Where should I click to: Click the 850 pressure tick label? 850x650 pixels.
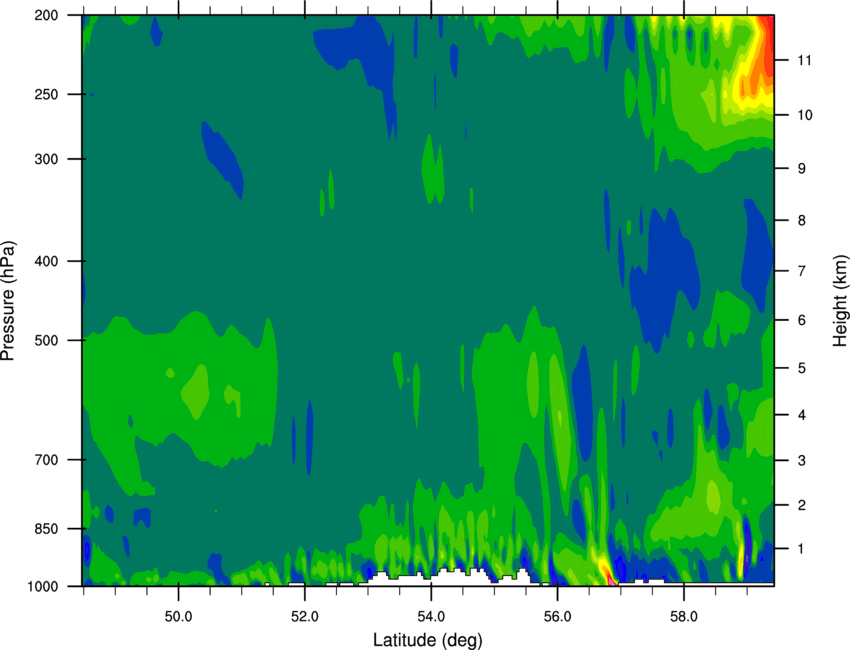pos(46,529)
